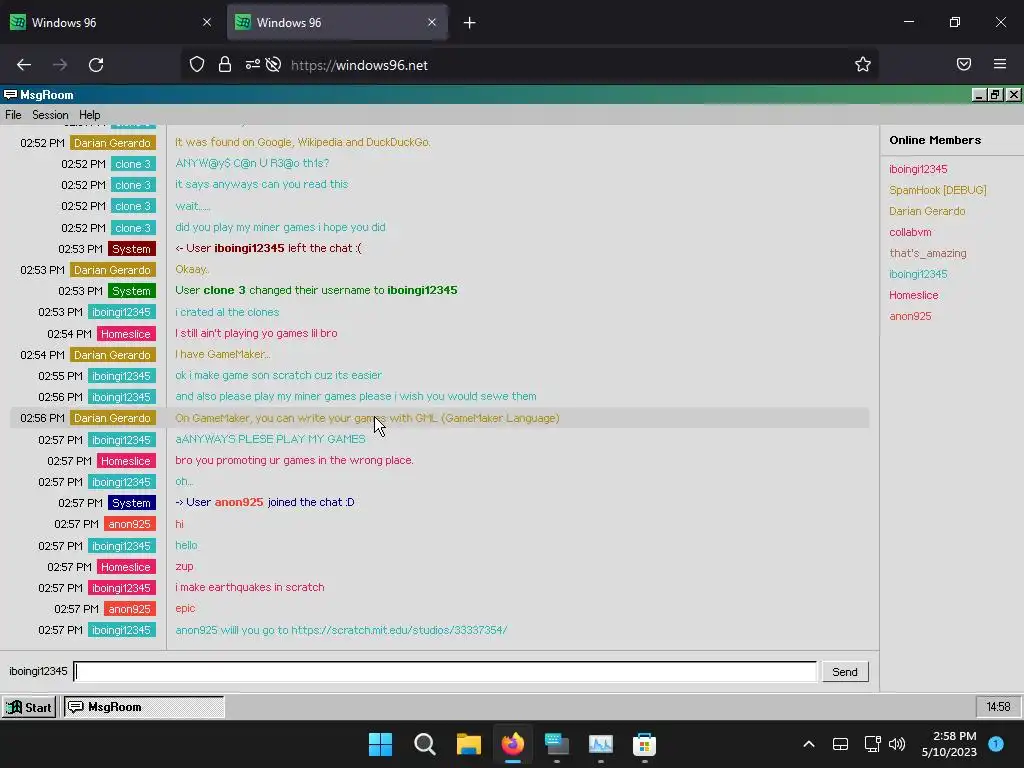Click the forward navigation arrow
1024x768 pixels.
click(x=60, y=65)
